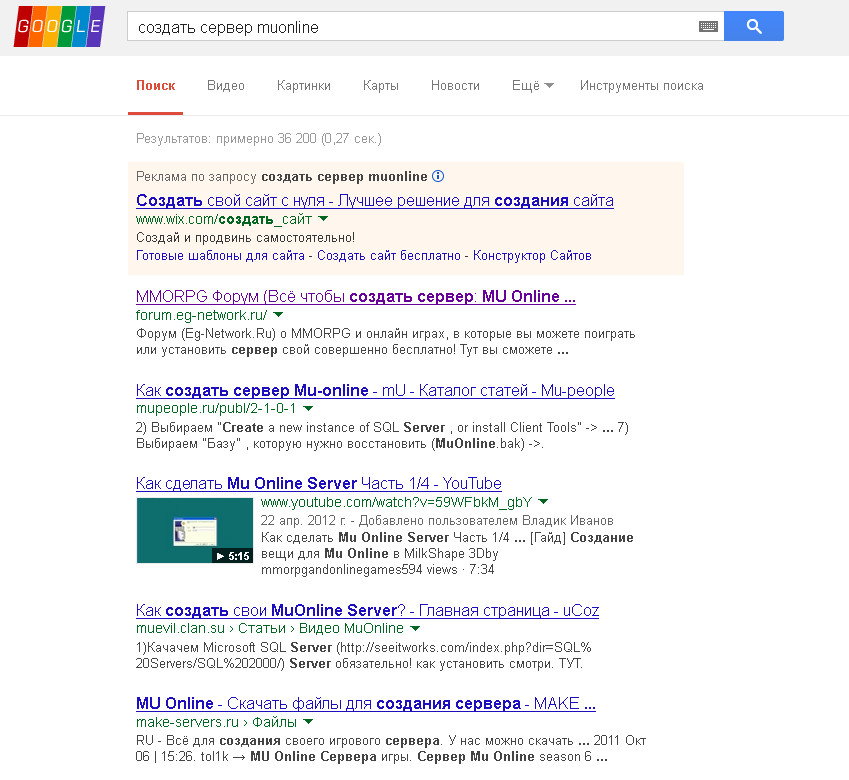
Task: Open dropdown arrow next to youtube.com URL
Action: click(544, 502)
